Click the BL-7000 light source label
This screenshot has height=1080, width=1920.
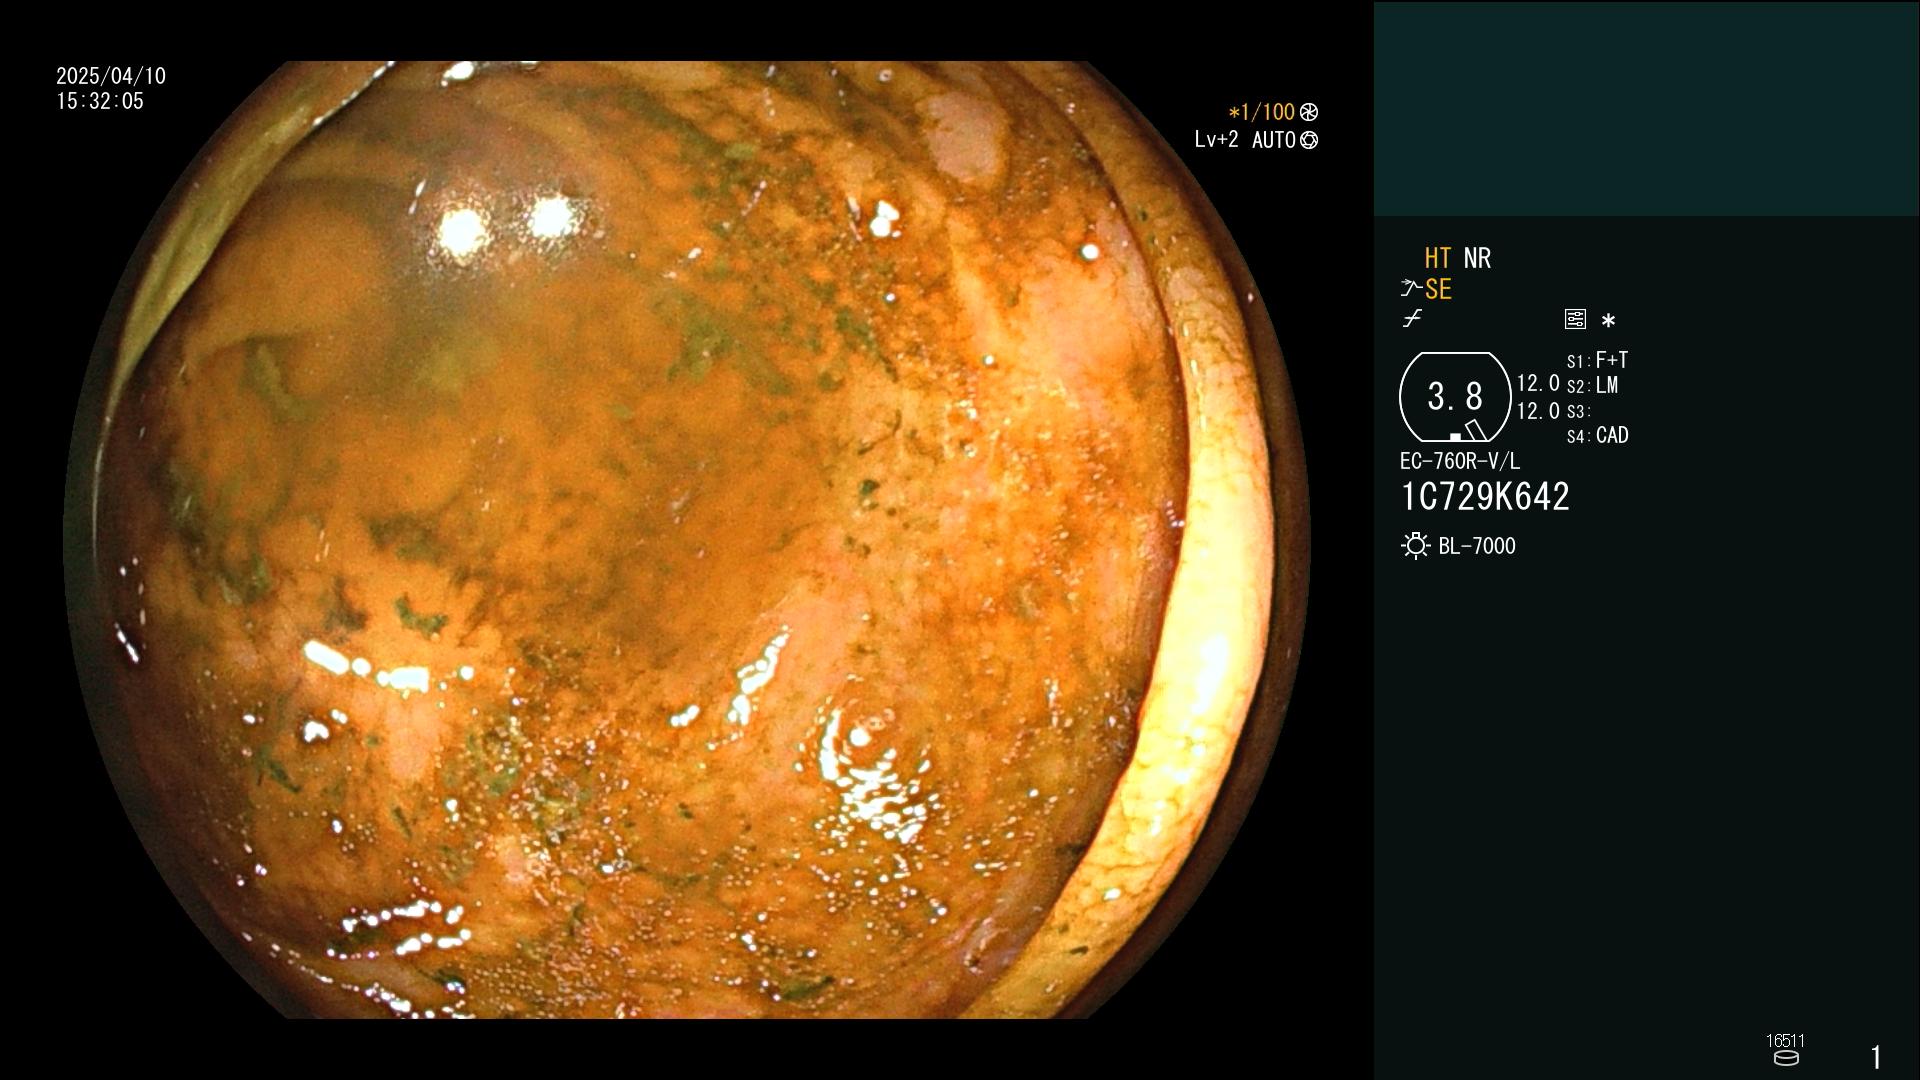tap(1477, 547)
